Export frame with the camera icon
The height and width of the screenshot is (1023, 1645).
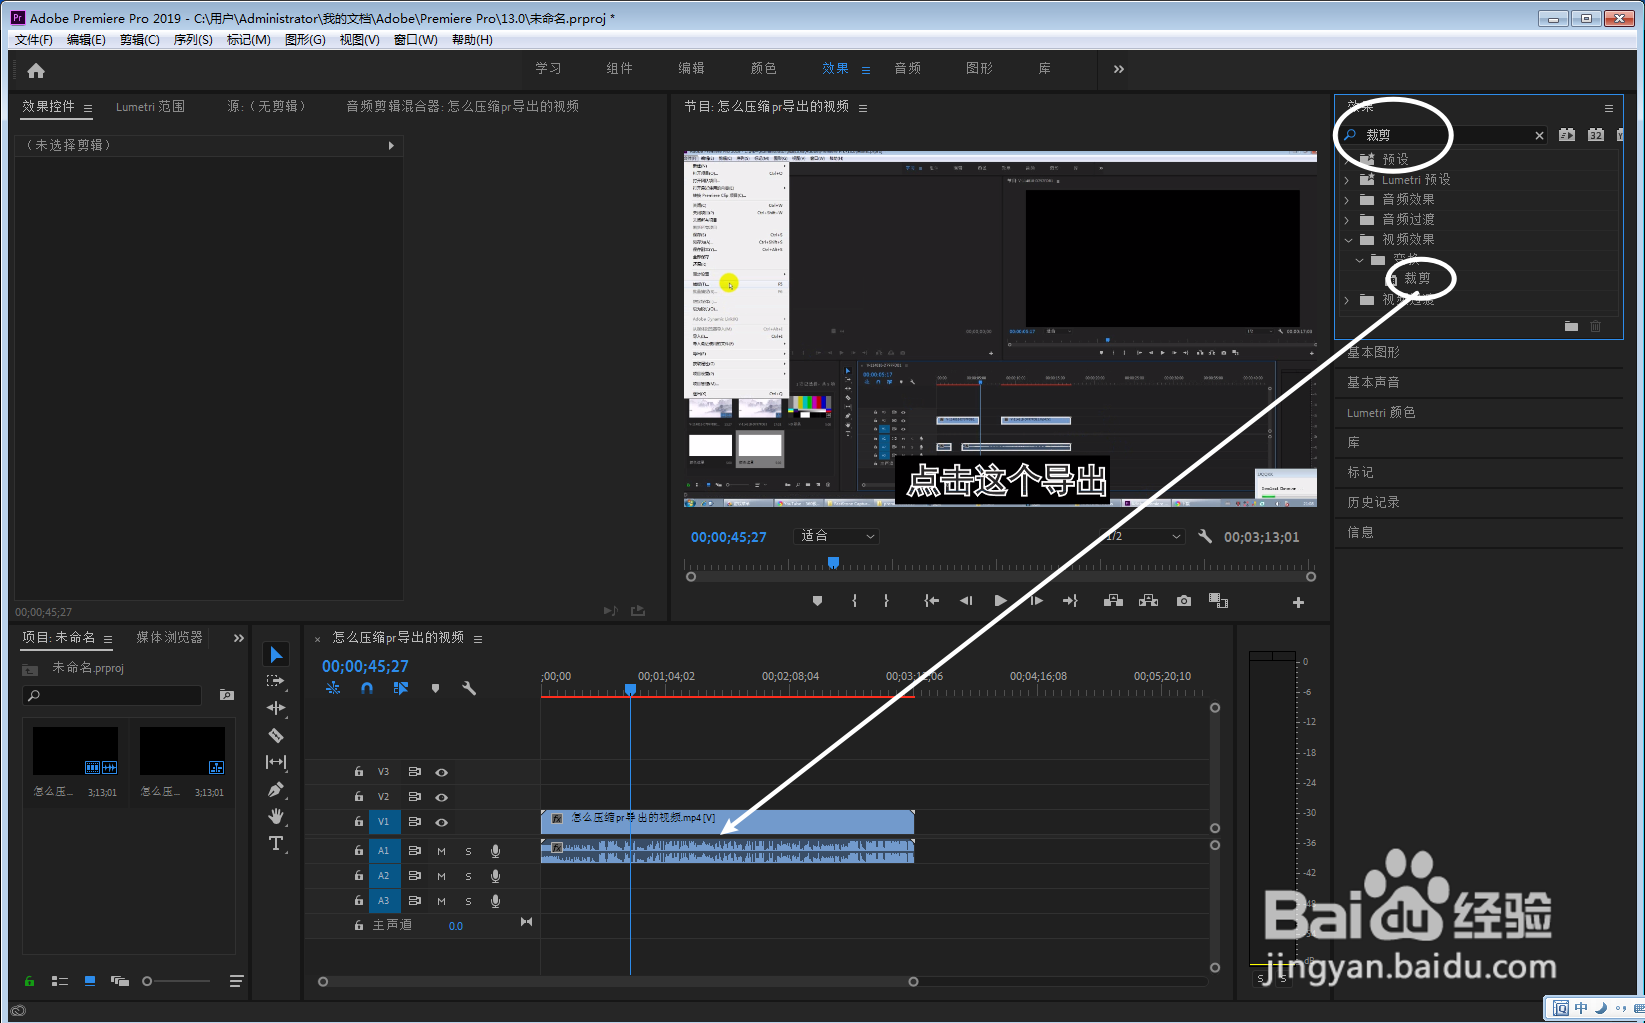(1184, 601)
